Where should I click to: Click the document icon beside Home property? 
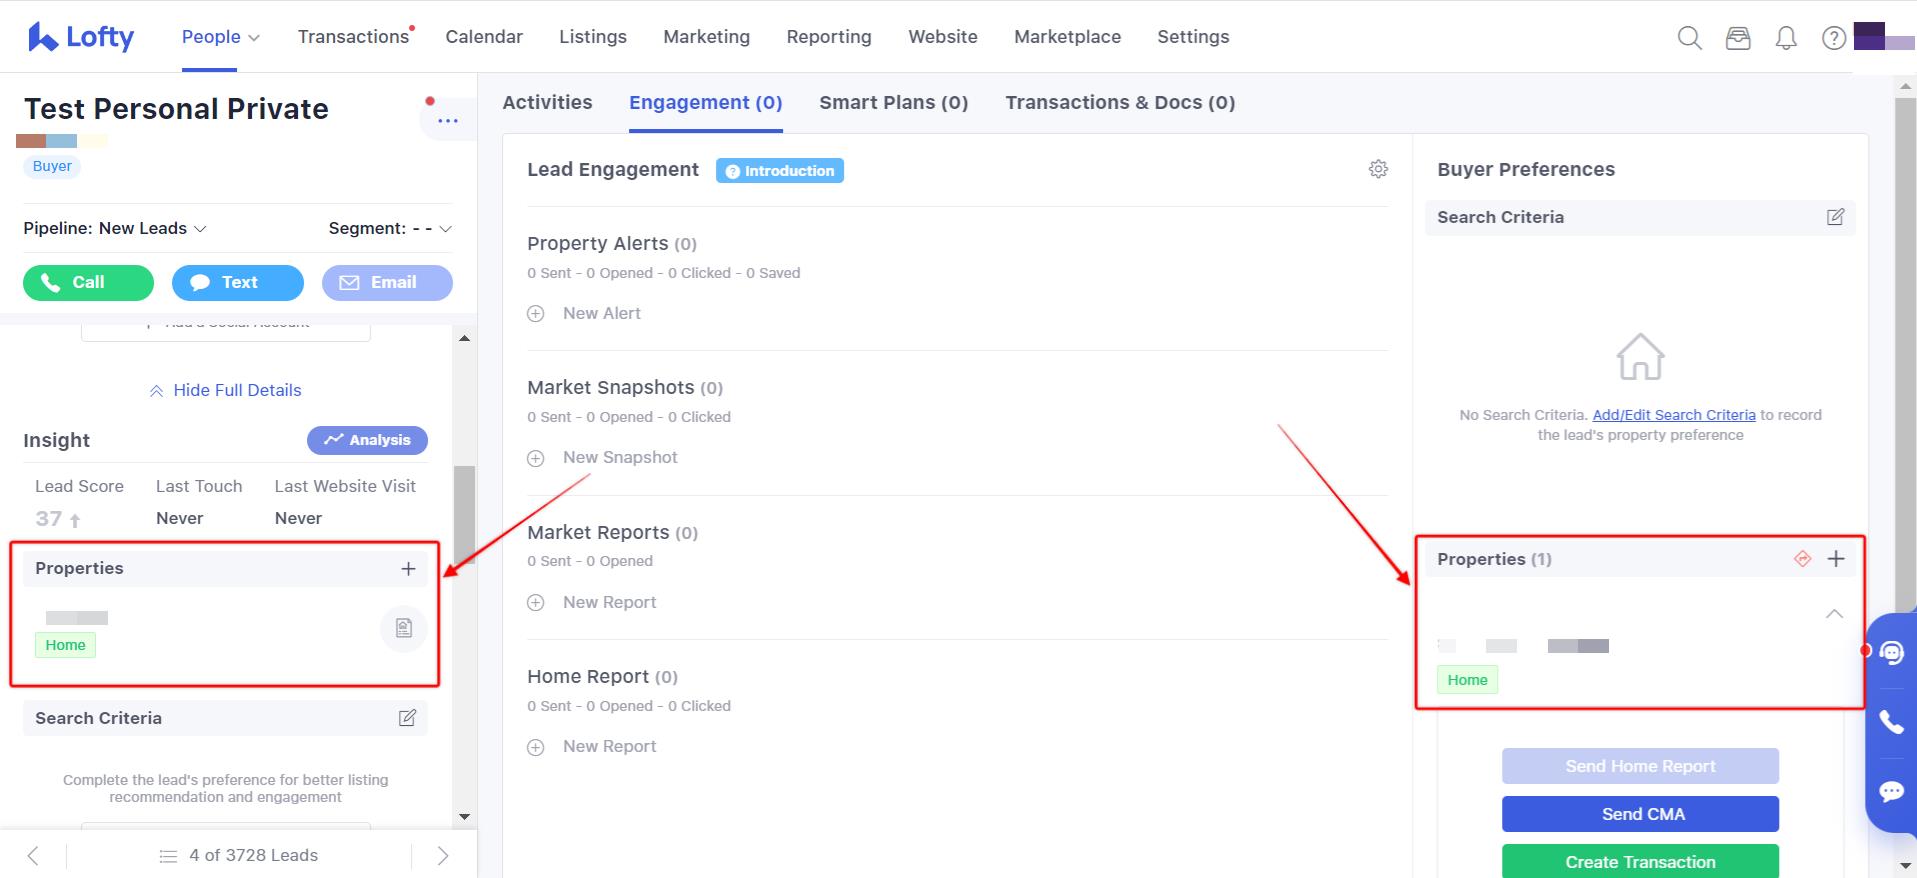click(404, 628)
